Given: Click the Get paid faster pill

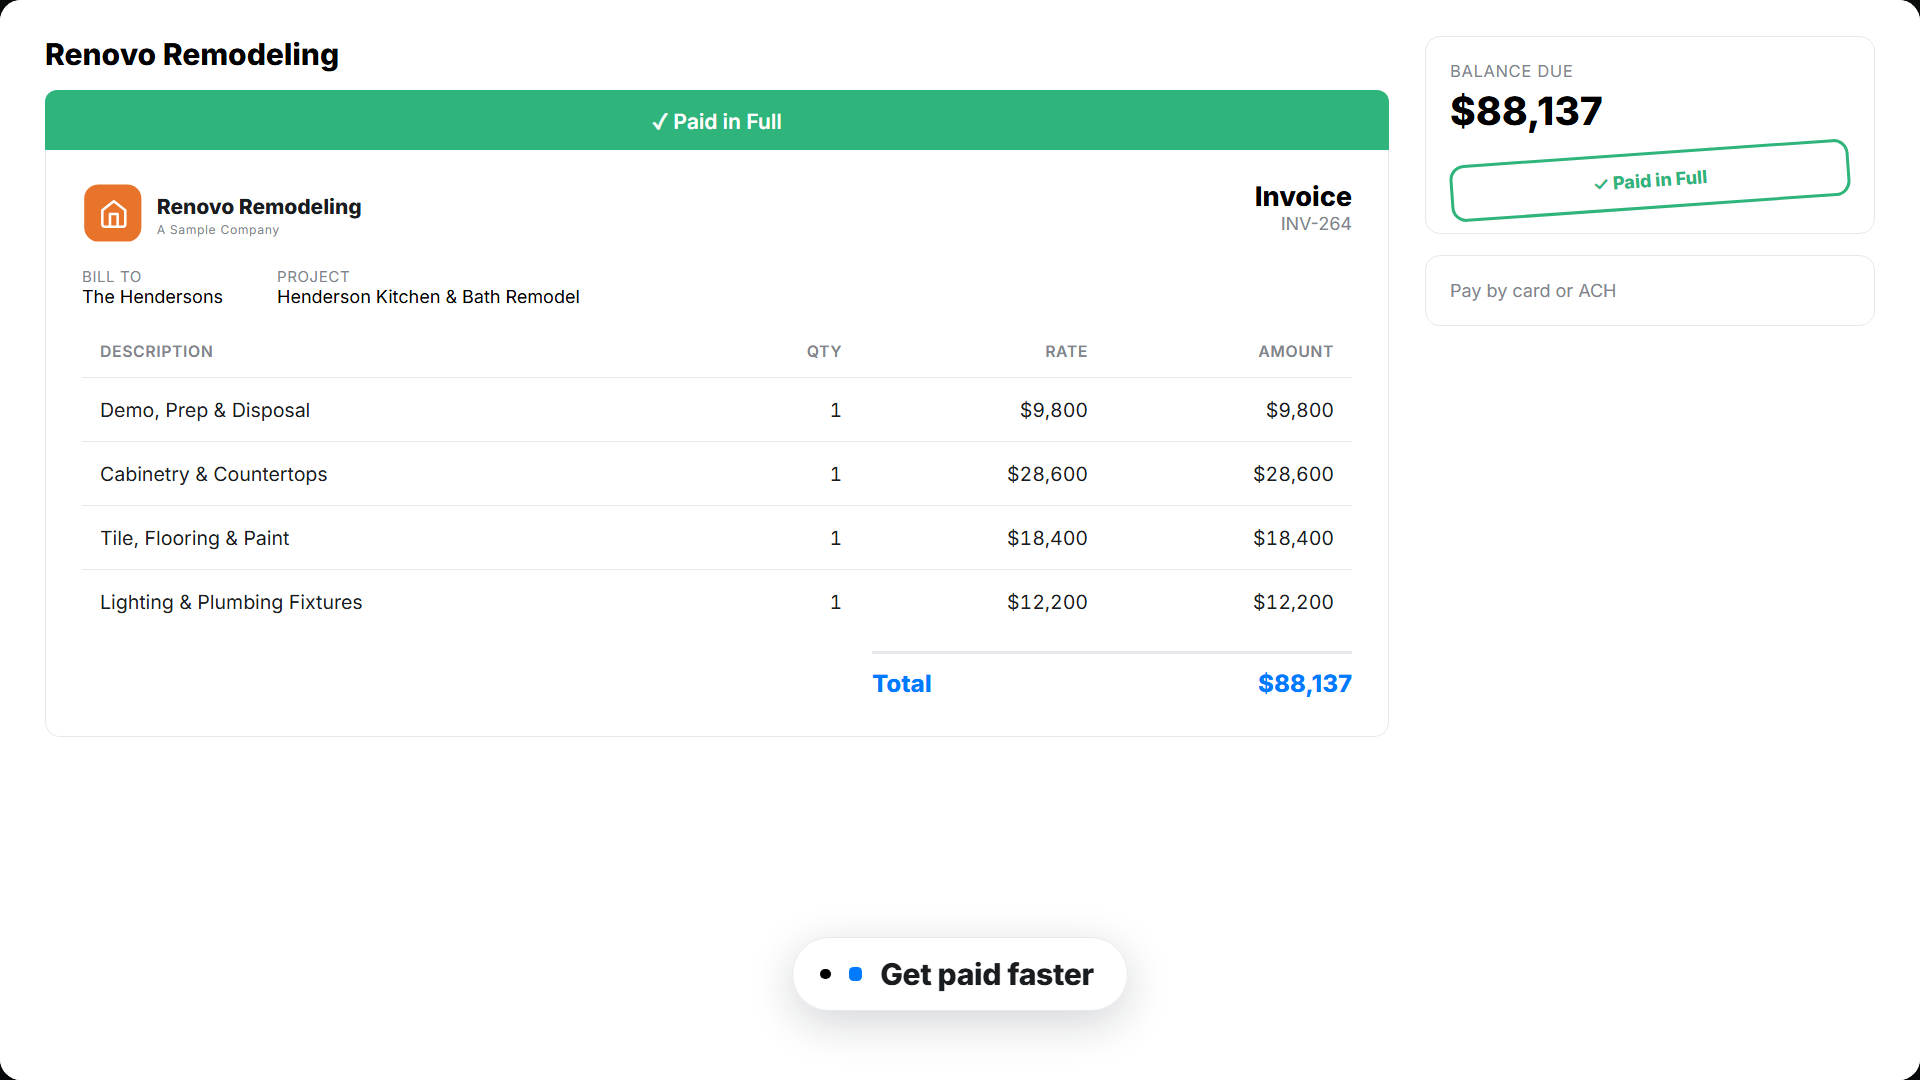Looking at the screenshot, I should click(960, 974).
